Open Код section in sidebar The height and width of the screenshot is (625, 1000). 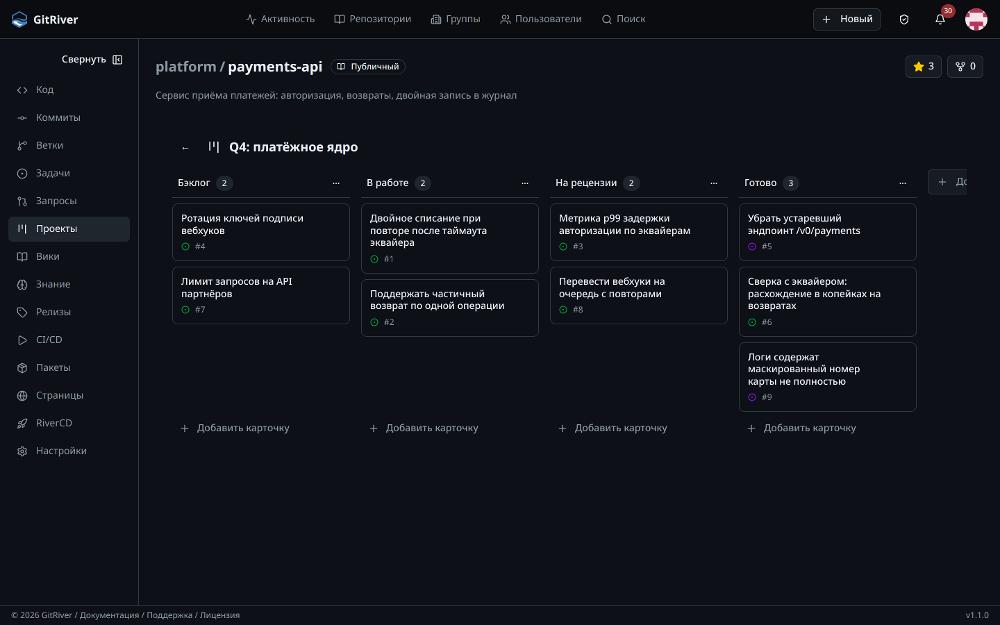[69, 90]
